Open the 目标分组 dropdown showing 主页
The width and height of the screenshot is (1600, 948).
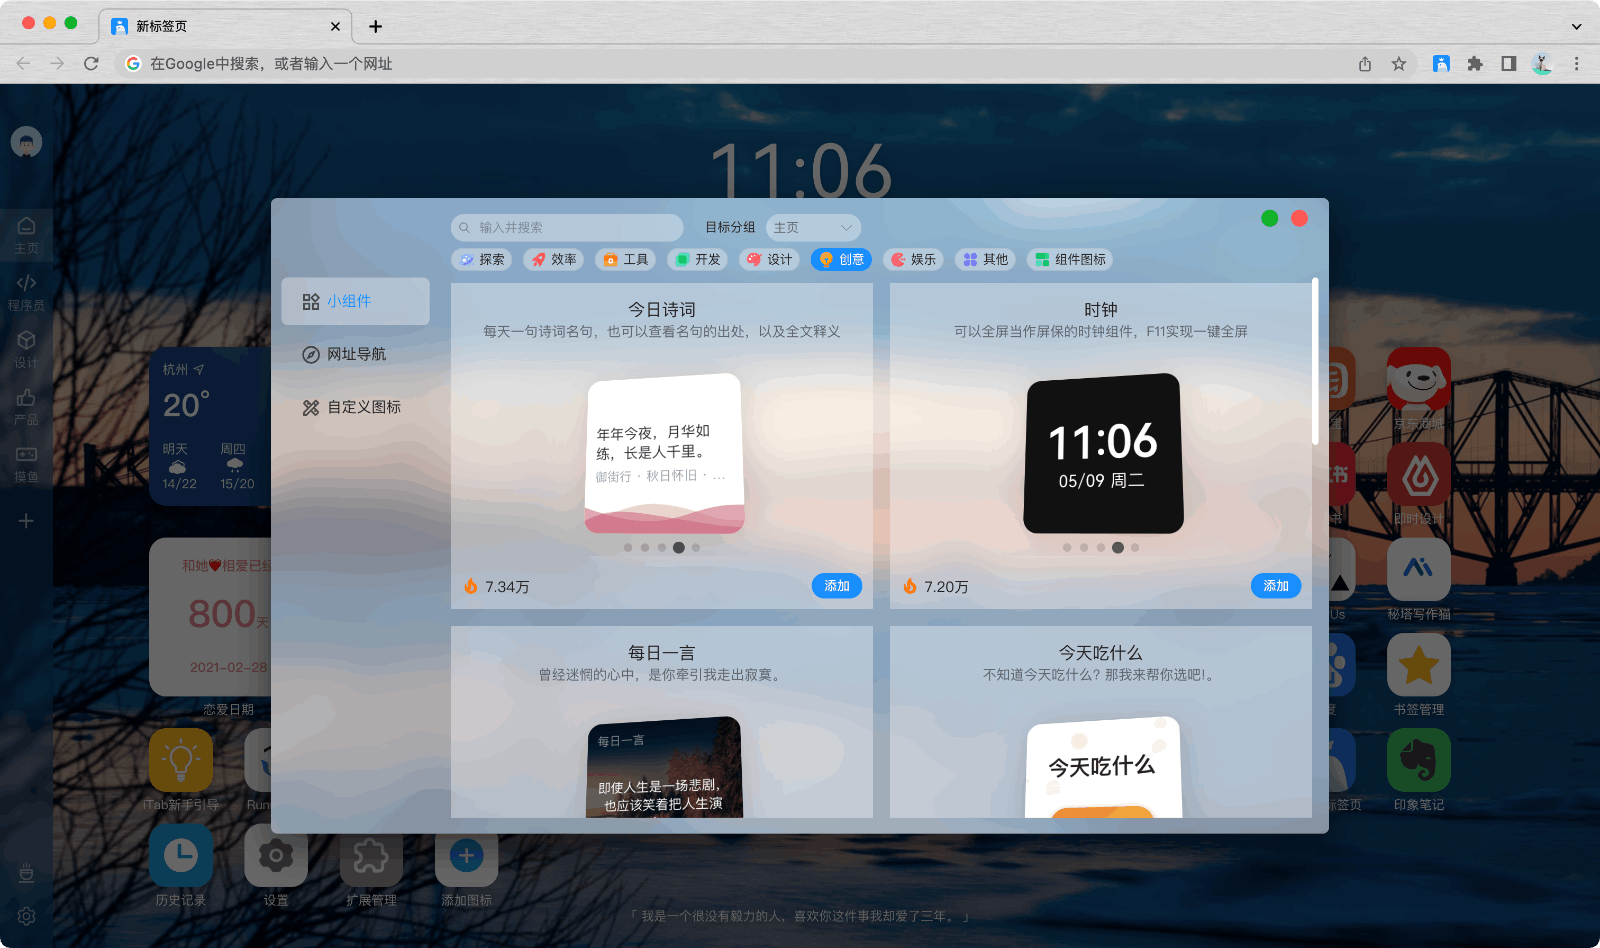(813, 227)
